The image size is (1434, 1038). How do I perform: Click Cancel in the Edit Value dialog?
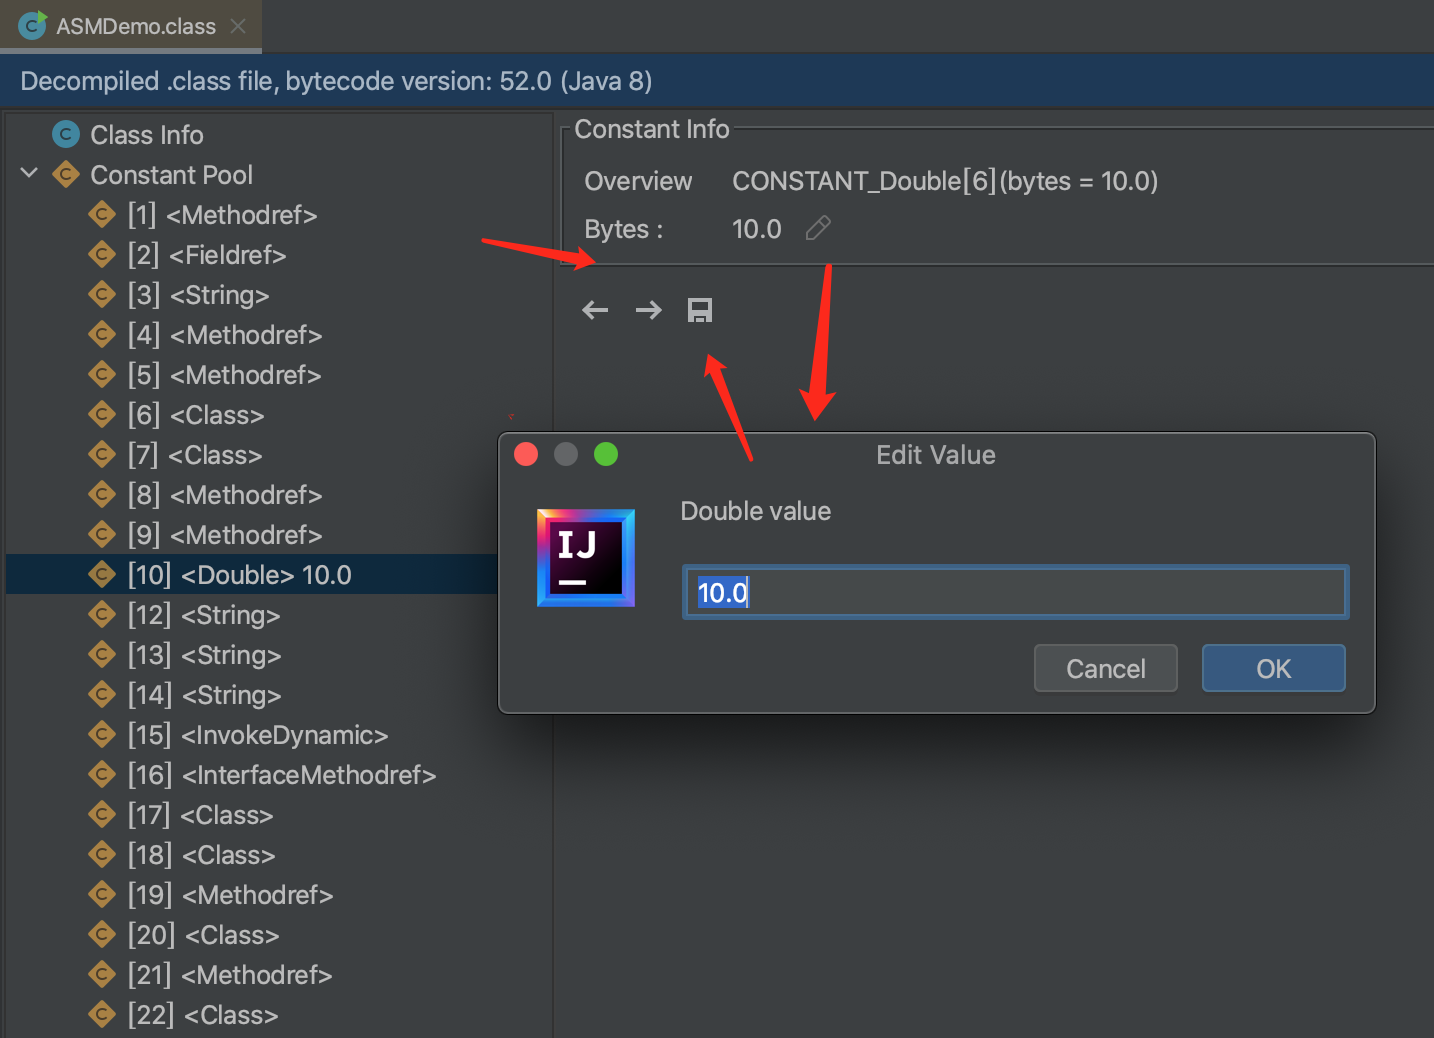click(1105, 668)
